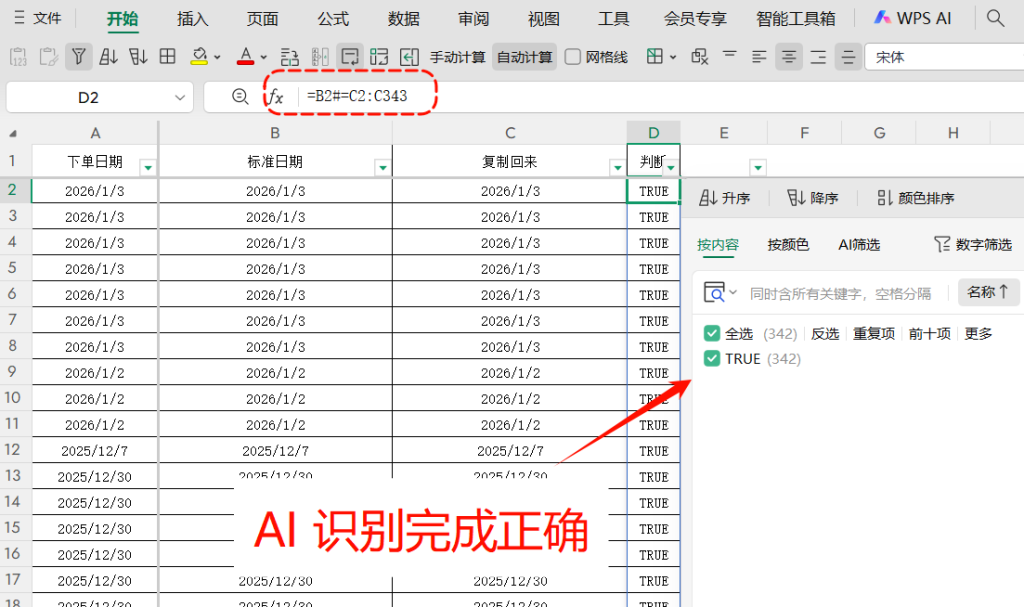Click the top vertical align icon

(x=729, y=57)
